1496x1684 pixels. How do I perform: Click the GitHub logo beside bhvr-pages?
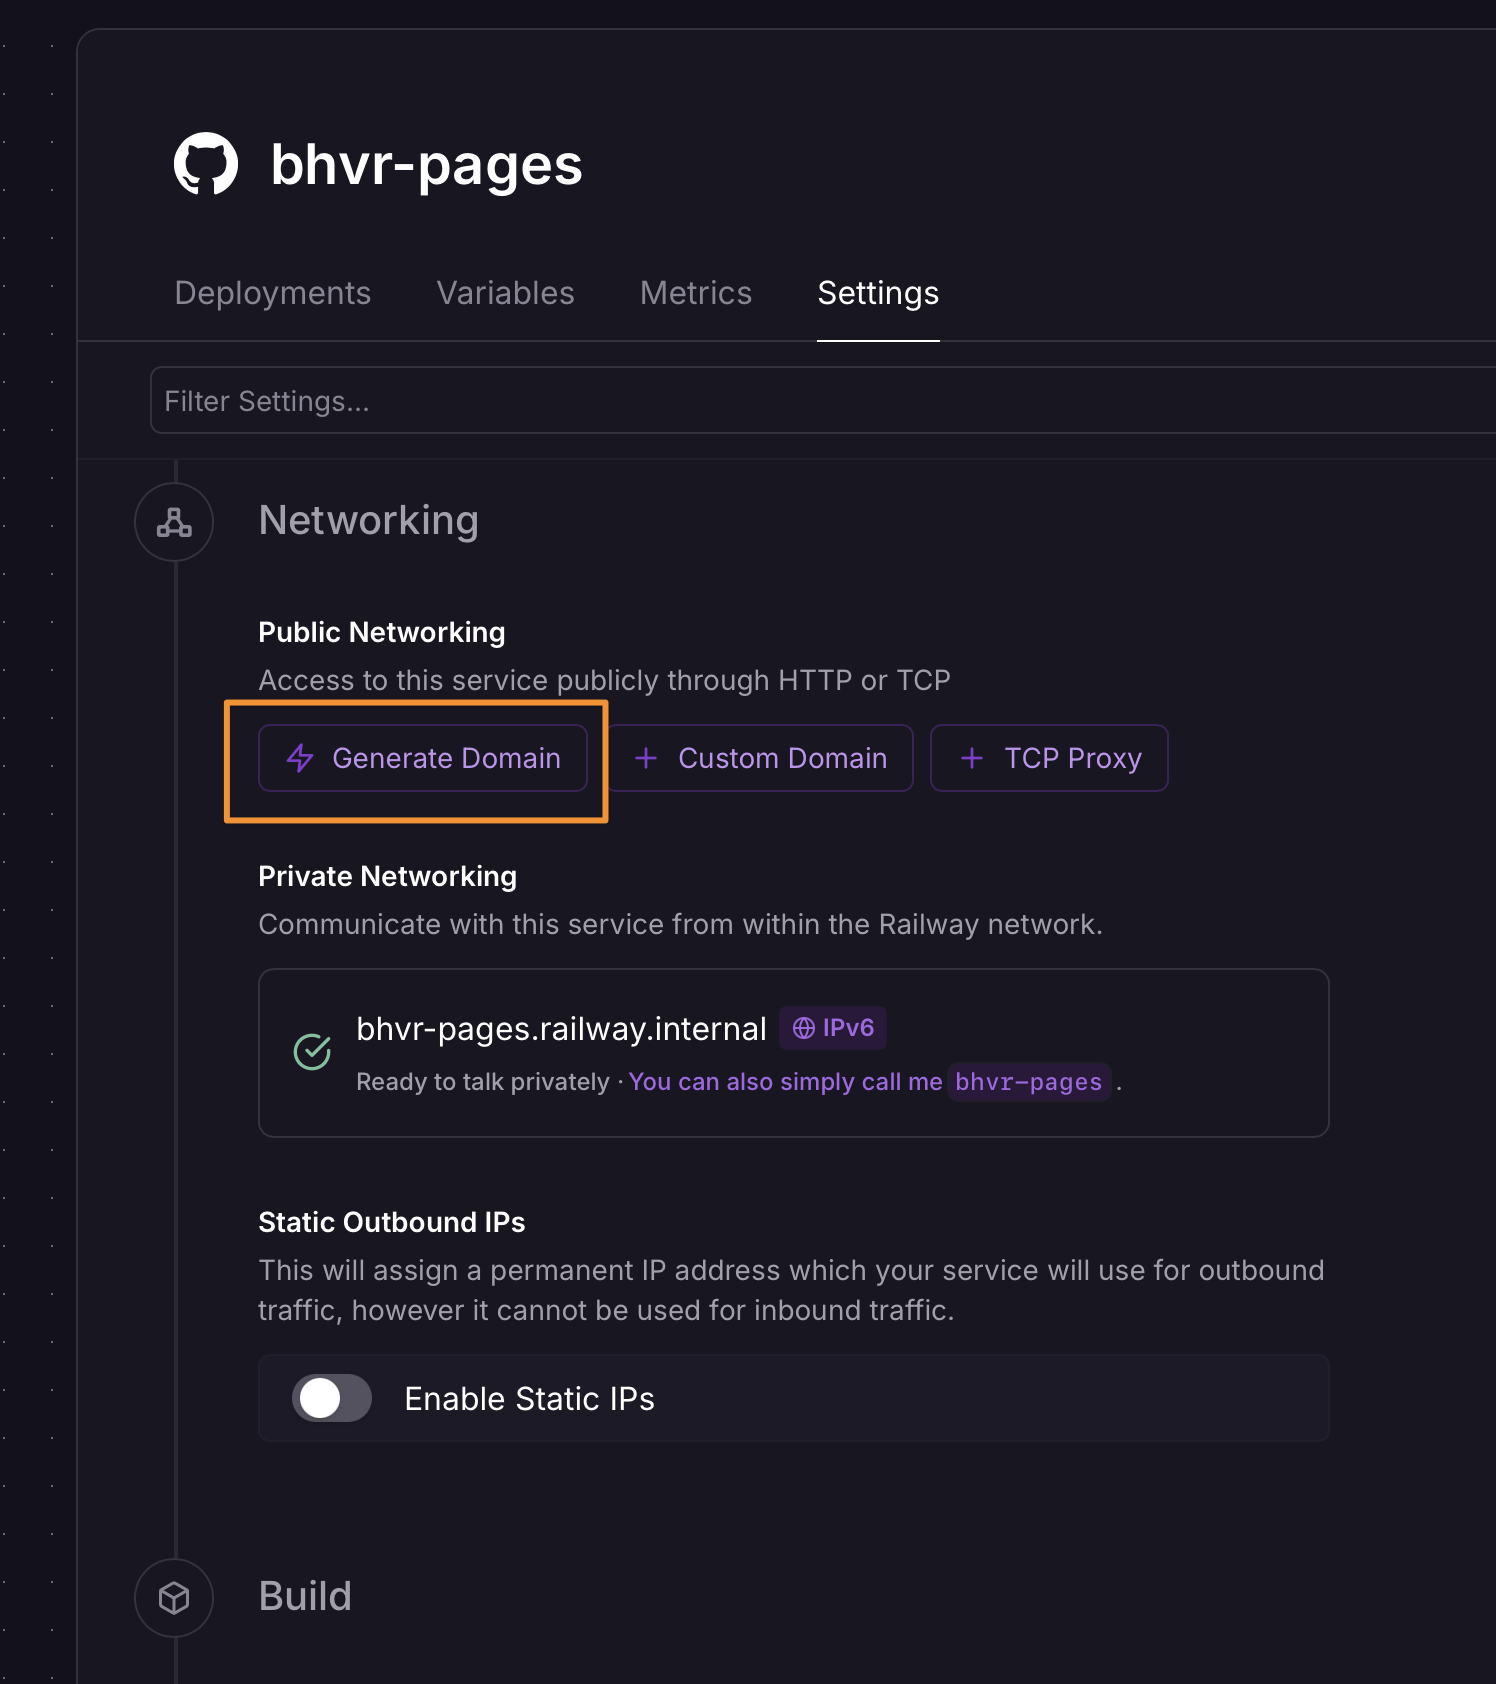206,164
